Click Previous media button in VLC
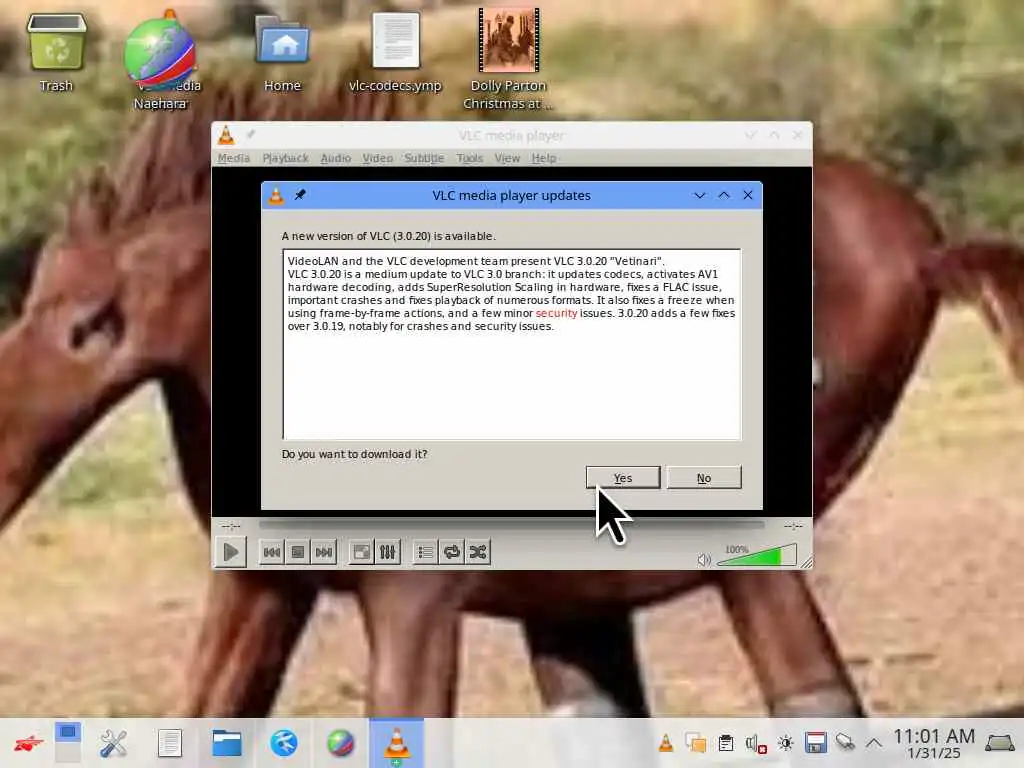 point(272,552)
